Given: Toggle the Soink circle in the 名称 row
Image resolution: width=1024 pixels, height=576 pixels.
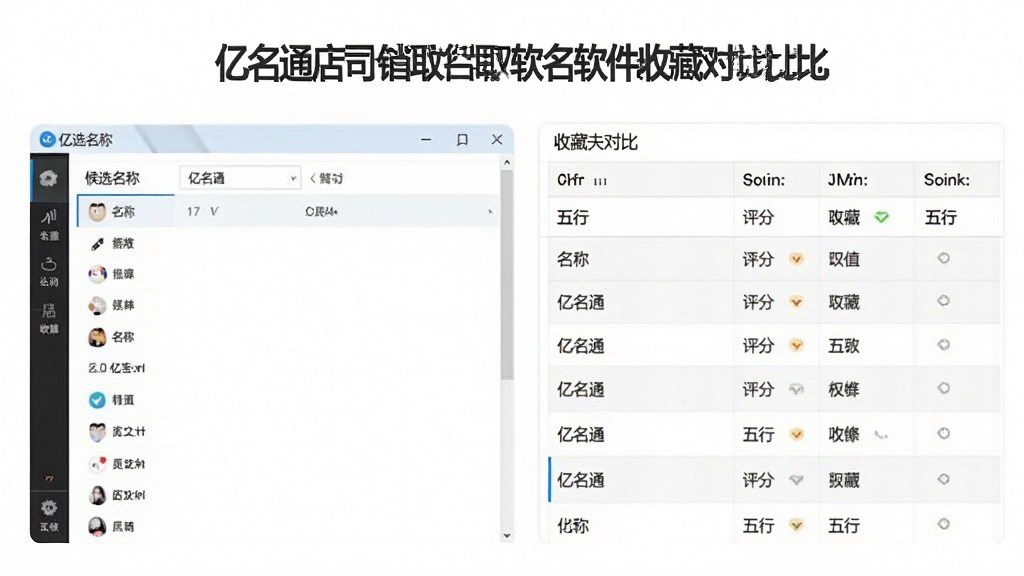Looking at the screenshot, I should pyautogui.click(x=943, y=258).
